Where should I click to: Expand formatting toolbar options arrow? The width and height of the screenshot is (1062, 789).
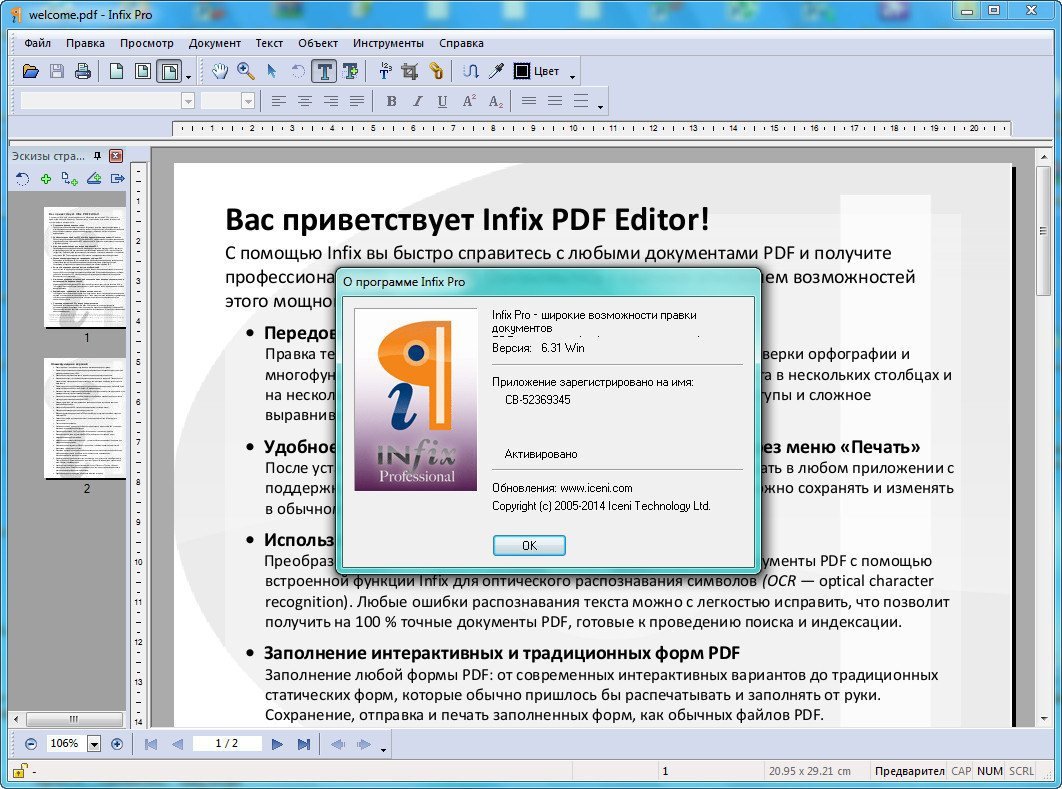click(600, 108)
